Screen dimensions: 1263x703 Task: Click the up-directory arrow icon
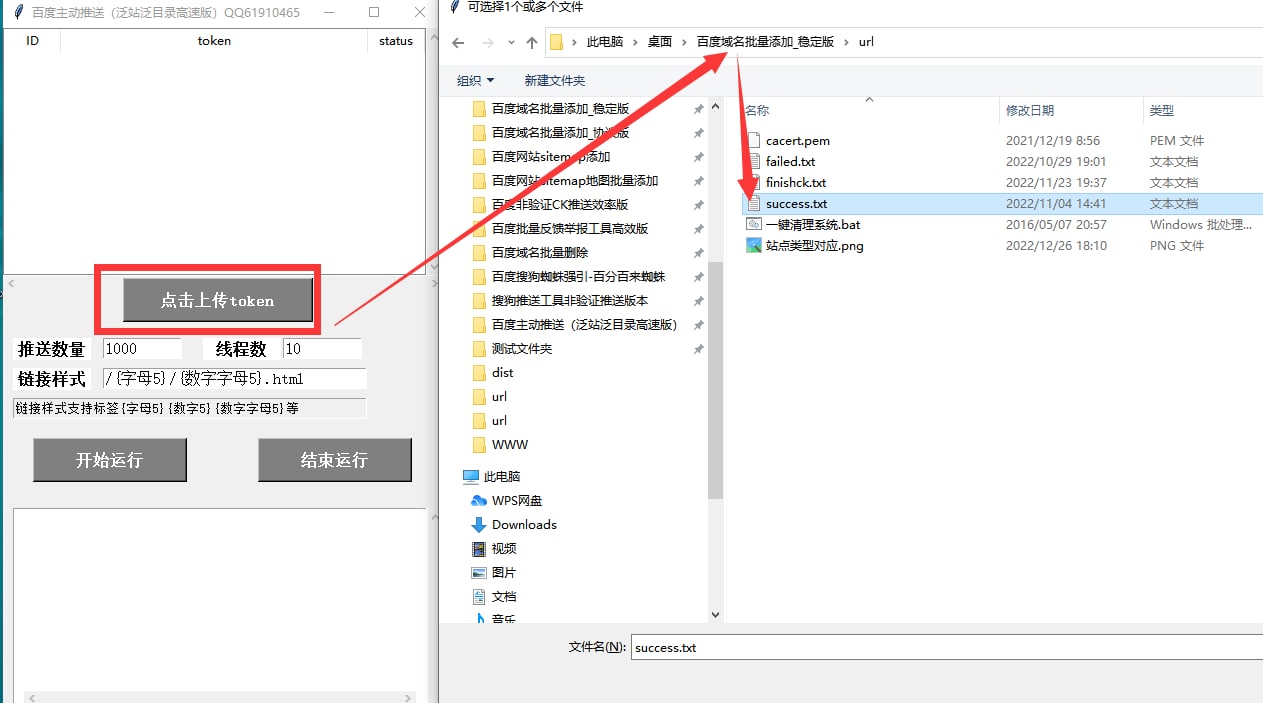pyautogui.click(x=532, y=42)
